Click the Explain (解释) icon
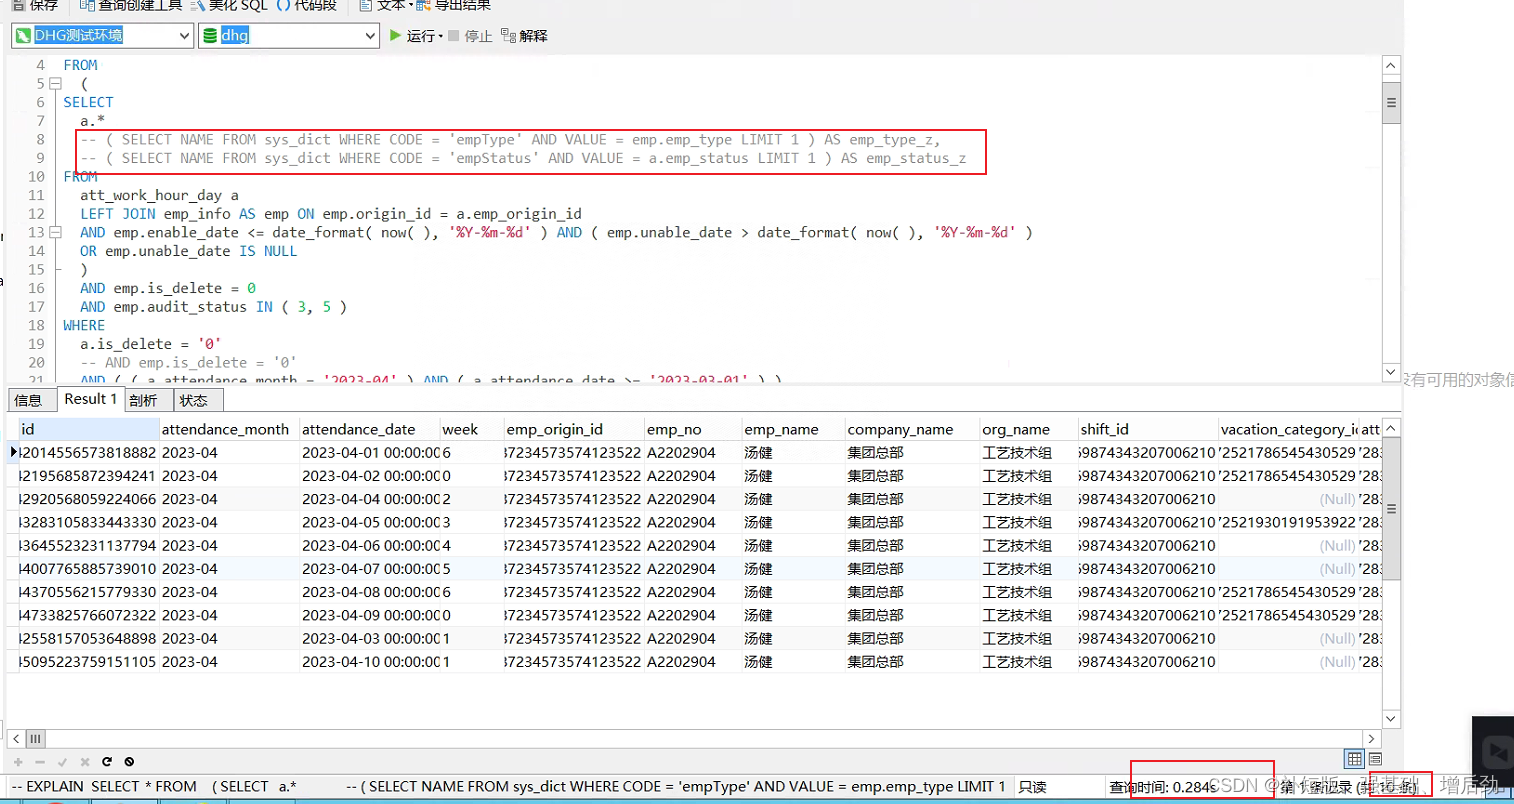This screenshot has height=804, width=1514. (x=509, y=36)
